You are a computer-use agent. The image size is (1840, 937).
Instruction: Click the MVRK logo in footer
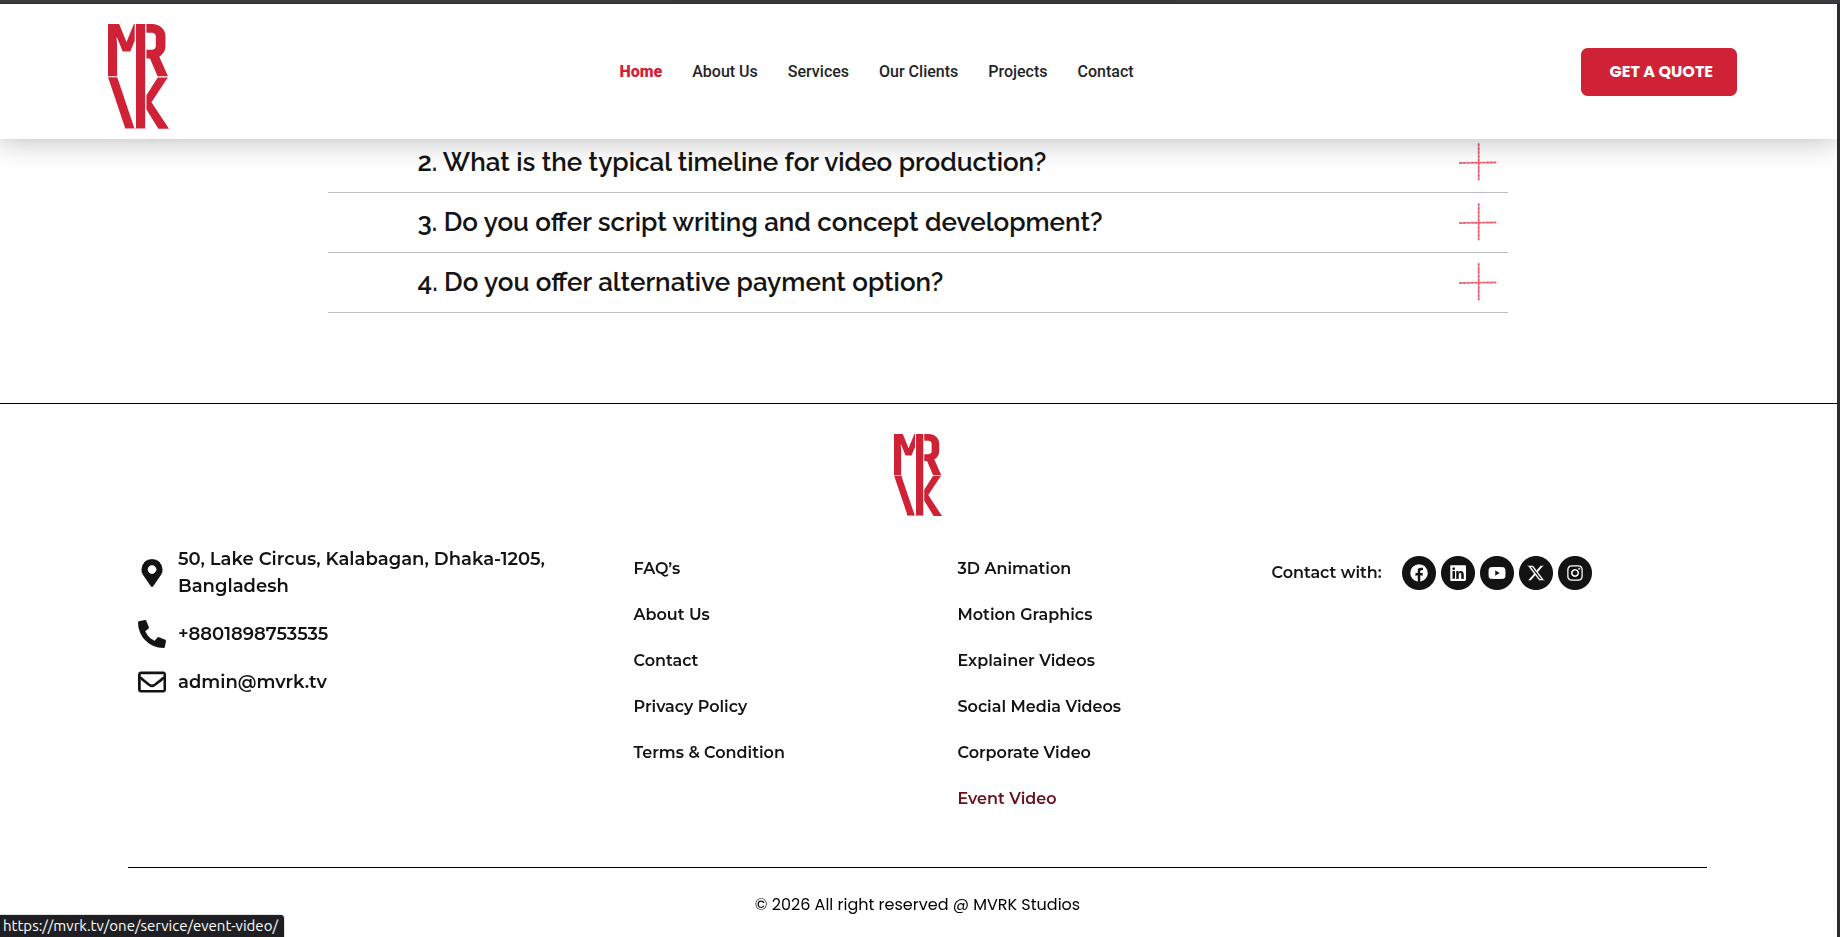click(x=917, y=475)
